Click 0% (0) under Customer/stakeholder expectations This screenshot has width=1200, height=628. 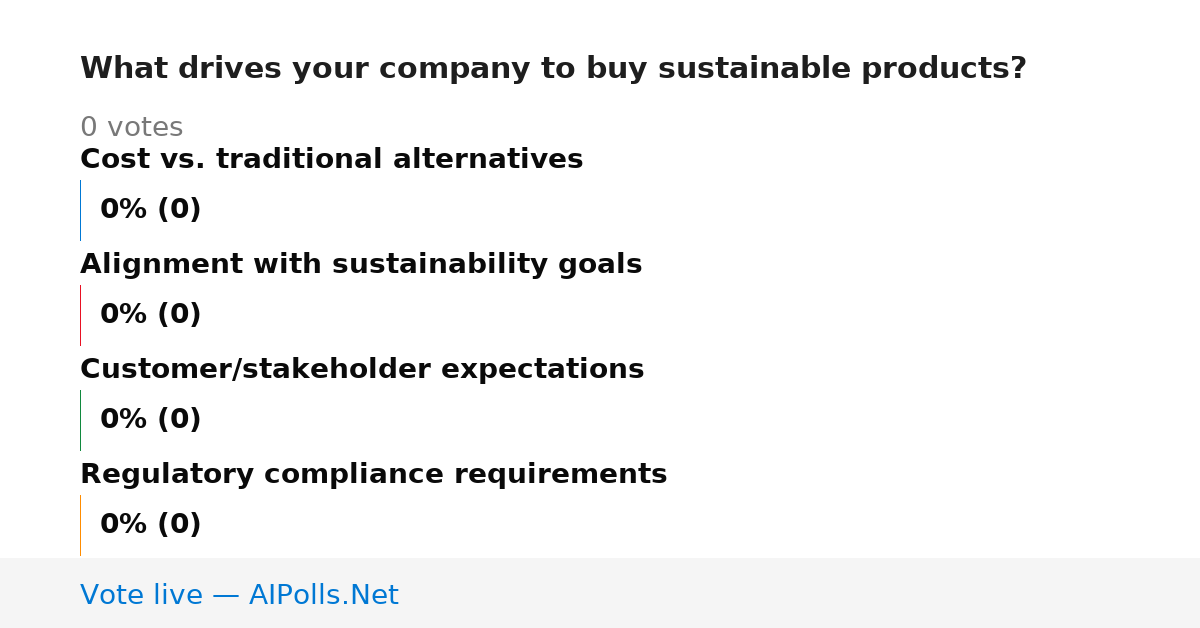point(150,420)
